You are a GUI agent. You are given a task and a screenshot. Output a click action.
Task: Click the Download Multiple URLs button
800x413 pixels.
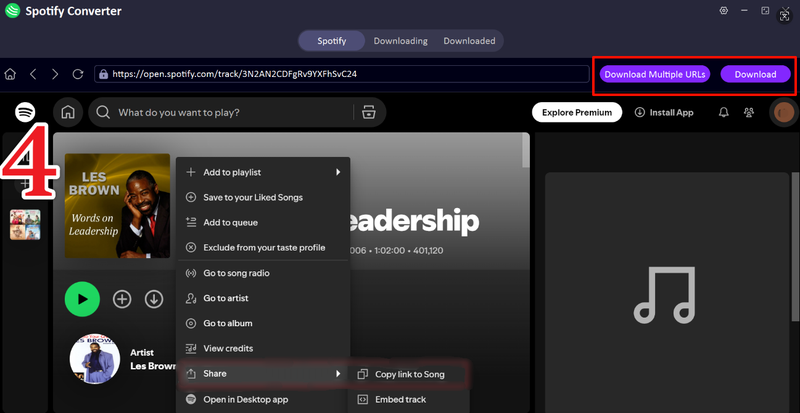click(x=655, y=74)
